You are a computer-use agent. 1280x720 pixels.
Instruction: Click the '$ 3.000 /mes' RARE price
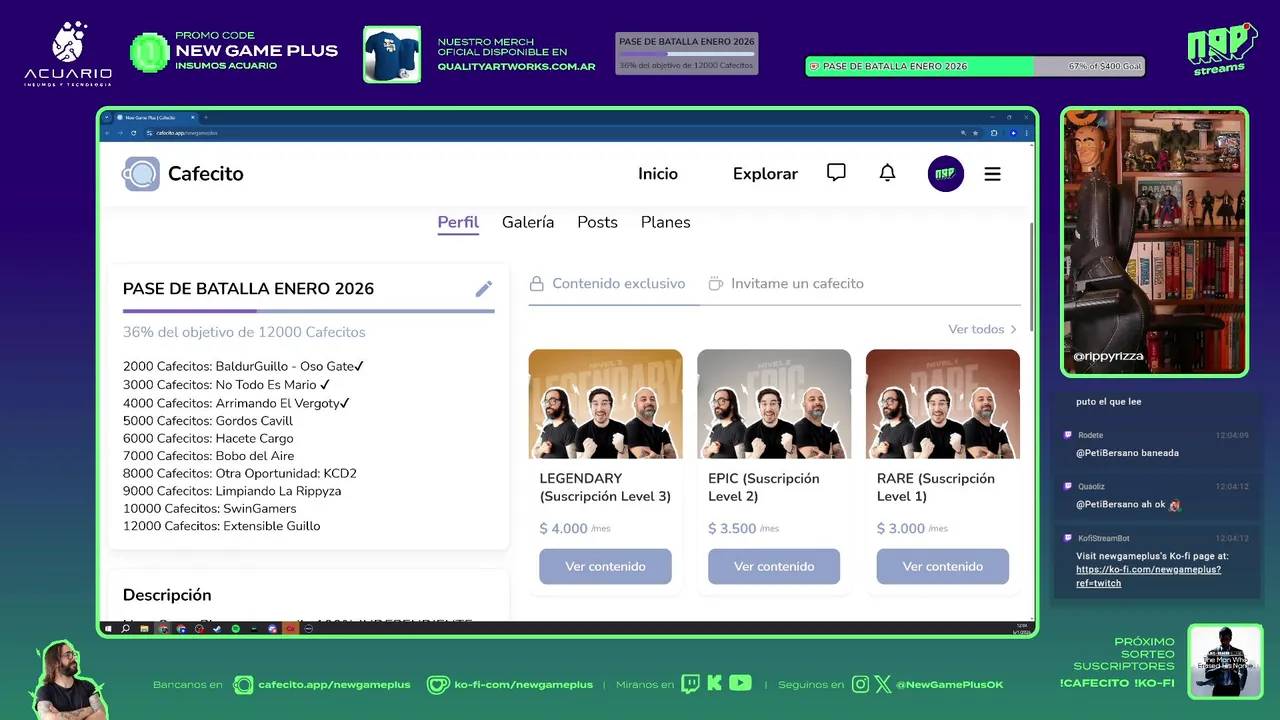coord(913,528)
